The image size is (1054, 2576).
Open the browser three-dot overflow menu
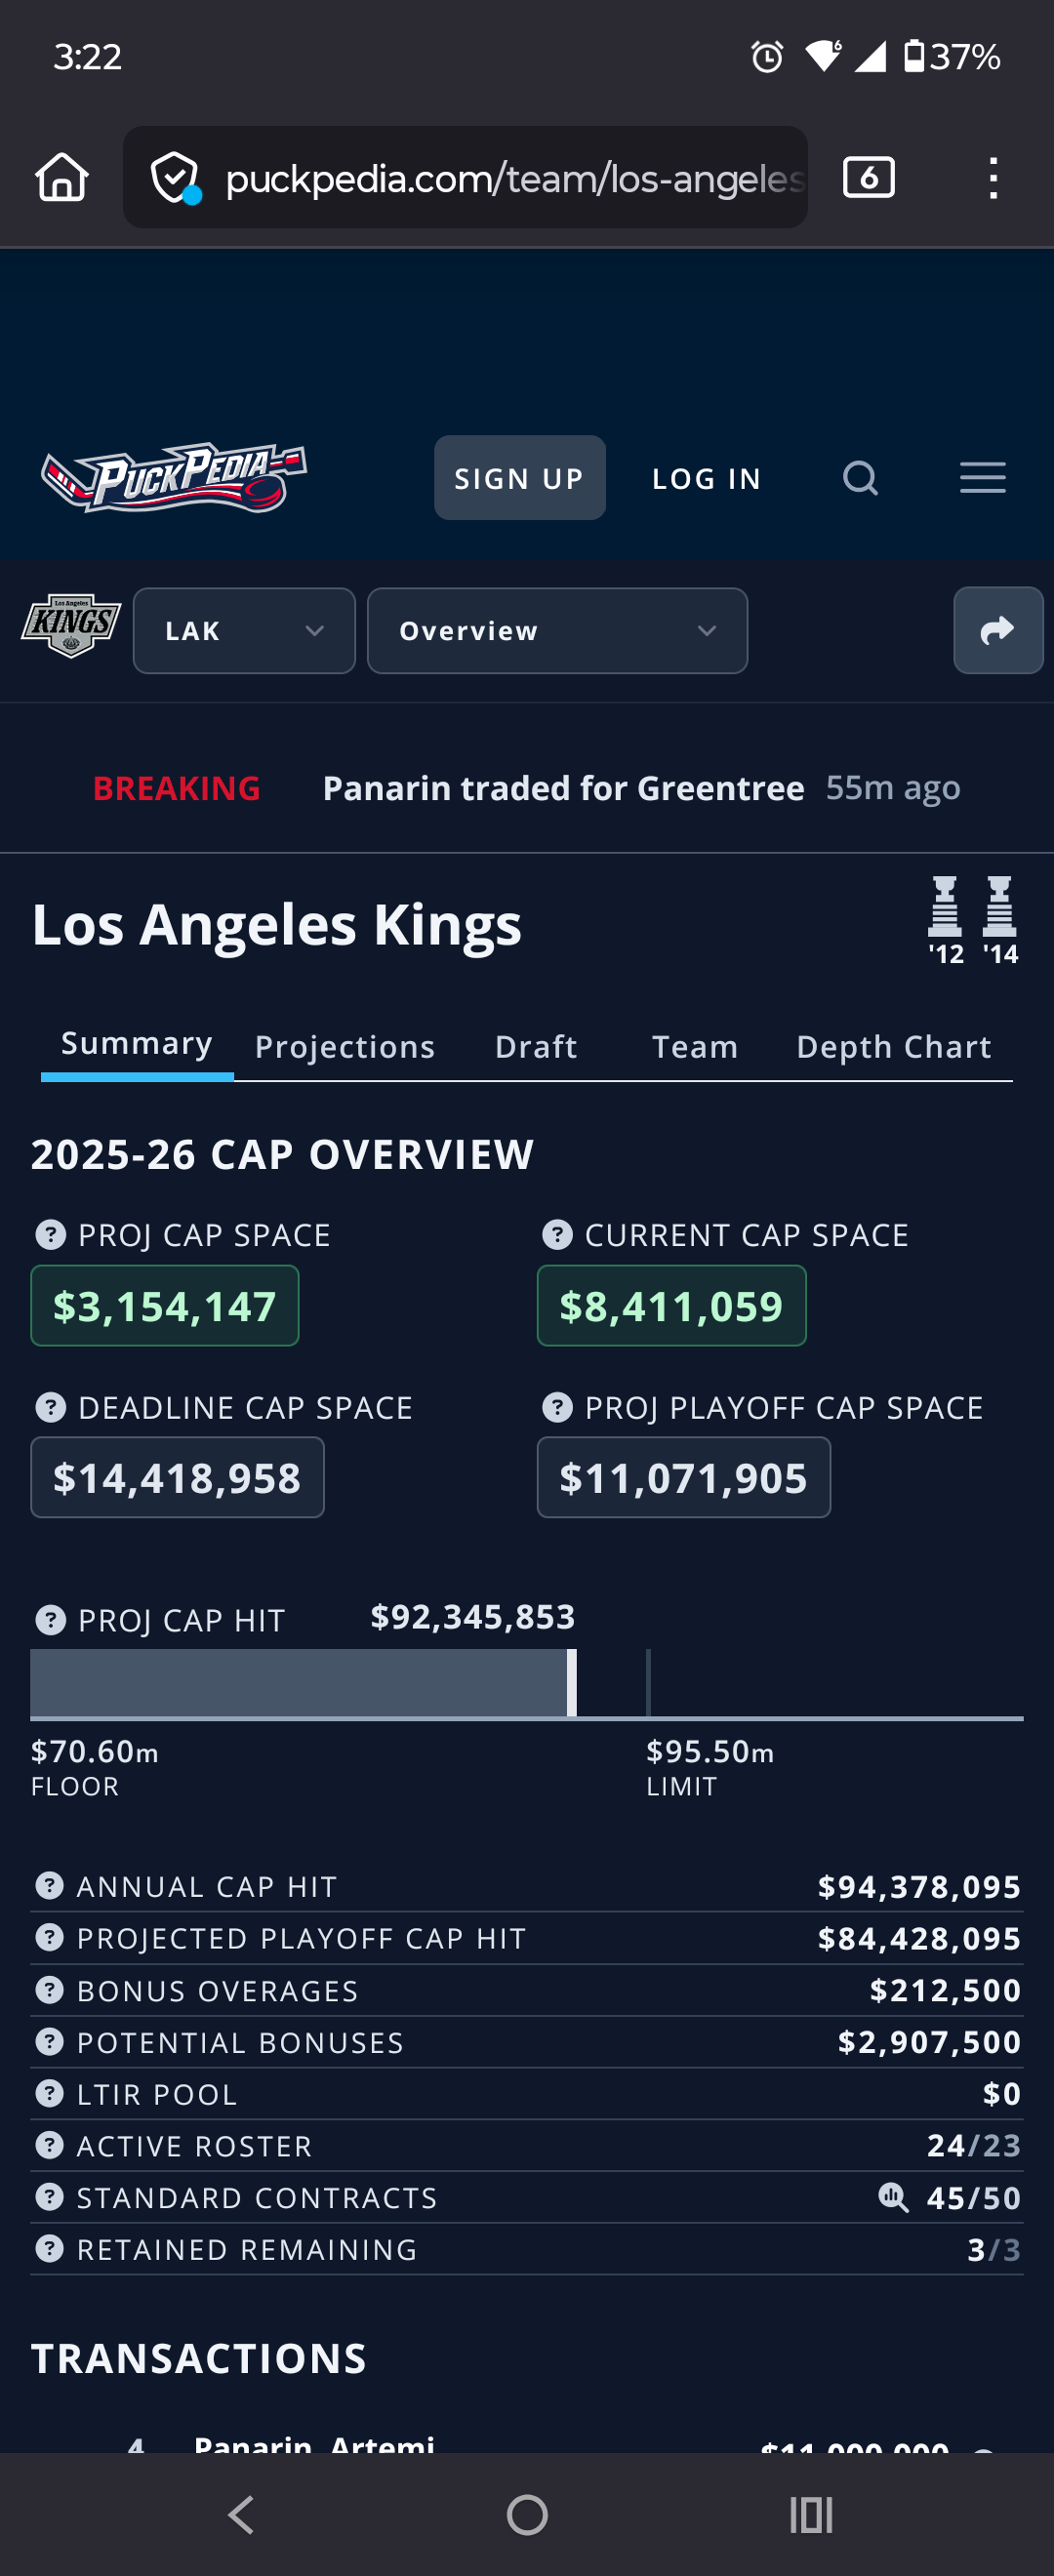(992, 178)
